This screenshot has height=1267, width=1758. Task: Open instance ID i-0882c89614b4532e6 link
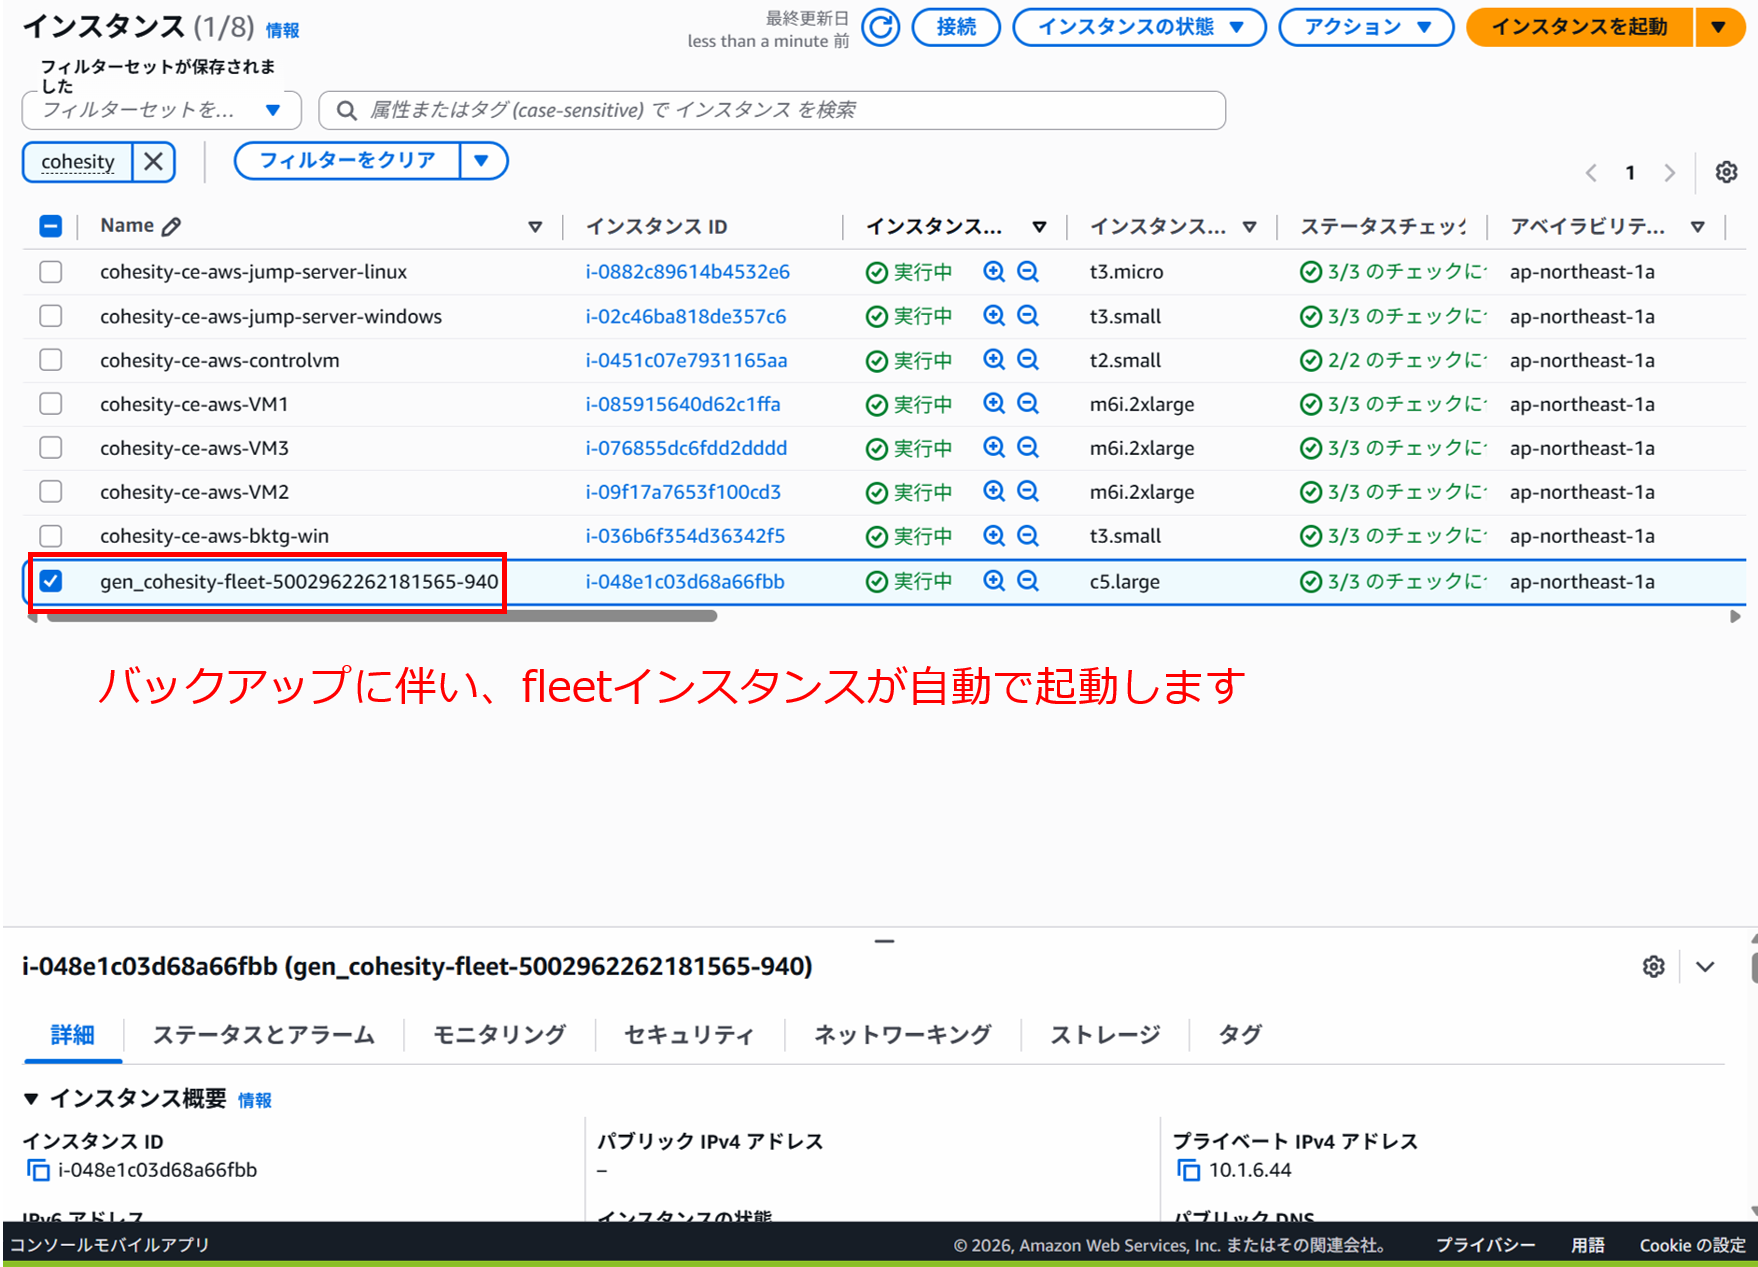click(687, 272)
